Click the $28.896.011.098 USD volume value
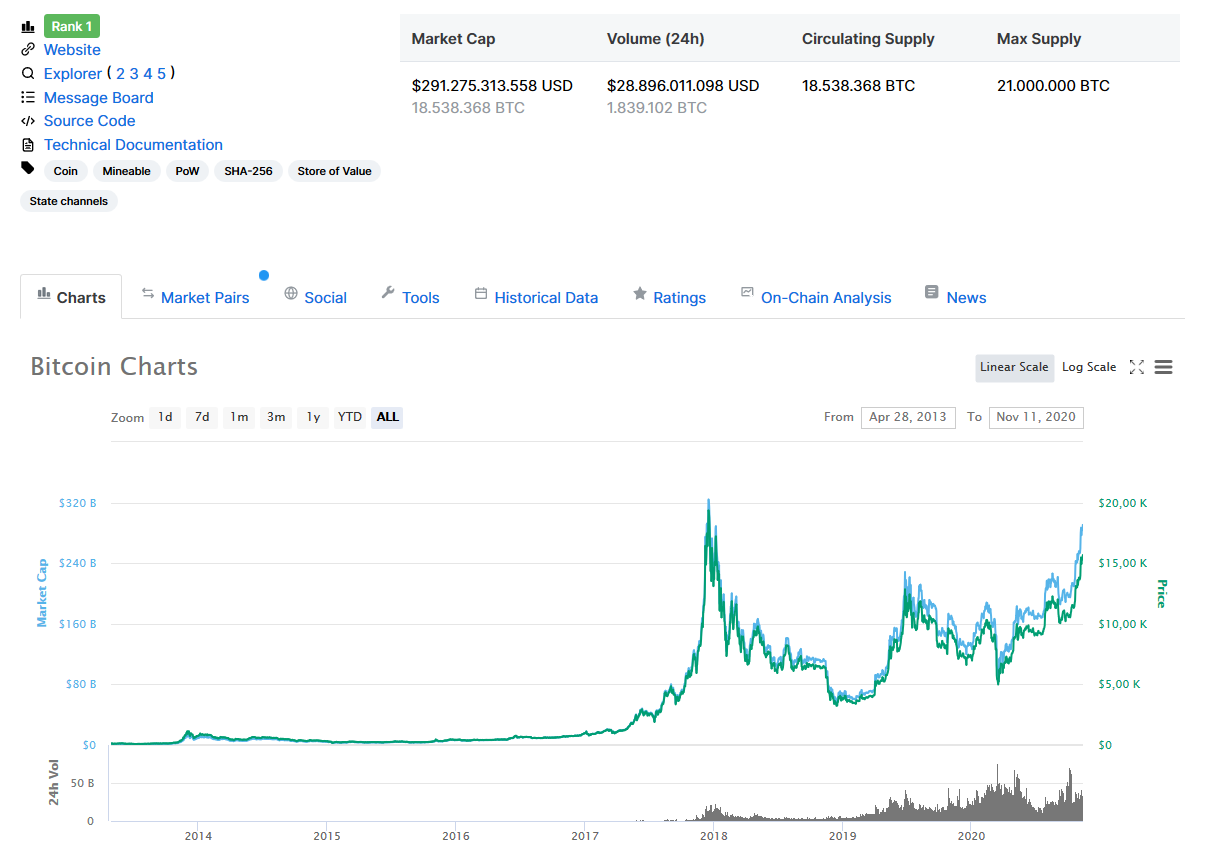Image resolution: width=1218 pixels, height=855 pixels. (683, 86)
